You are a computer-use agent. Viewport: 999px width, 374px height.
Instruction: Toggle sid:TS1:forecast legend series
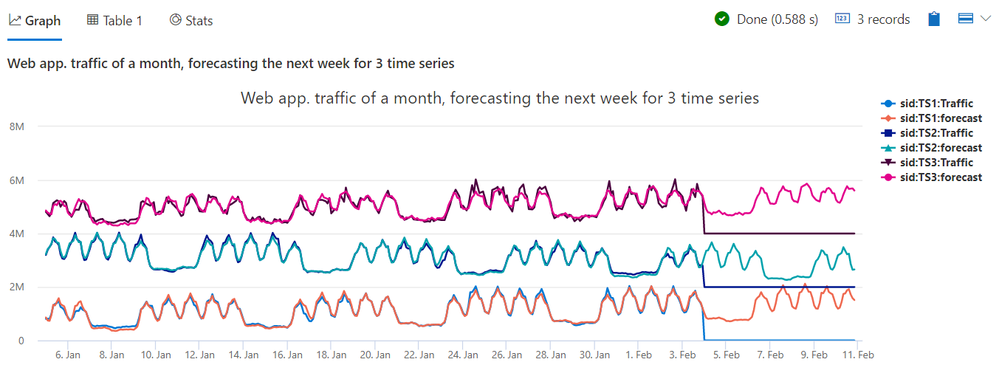[x=931, y=118]
